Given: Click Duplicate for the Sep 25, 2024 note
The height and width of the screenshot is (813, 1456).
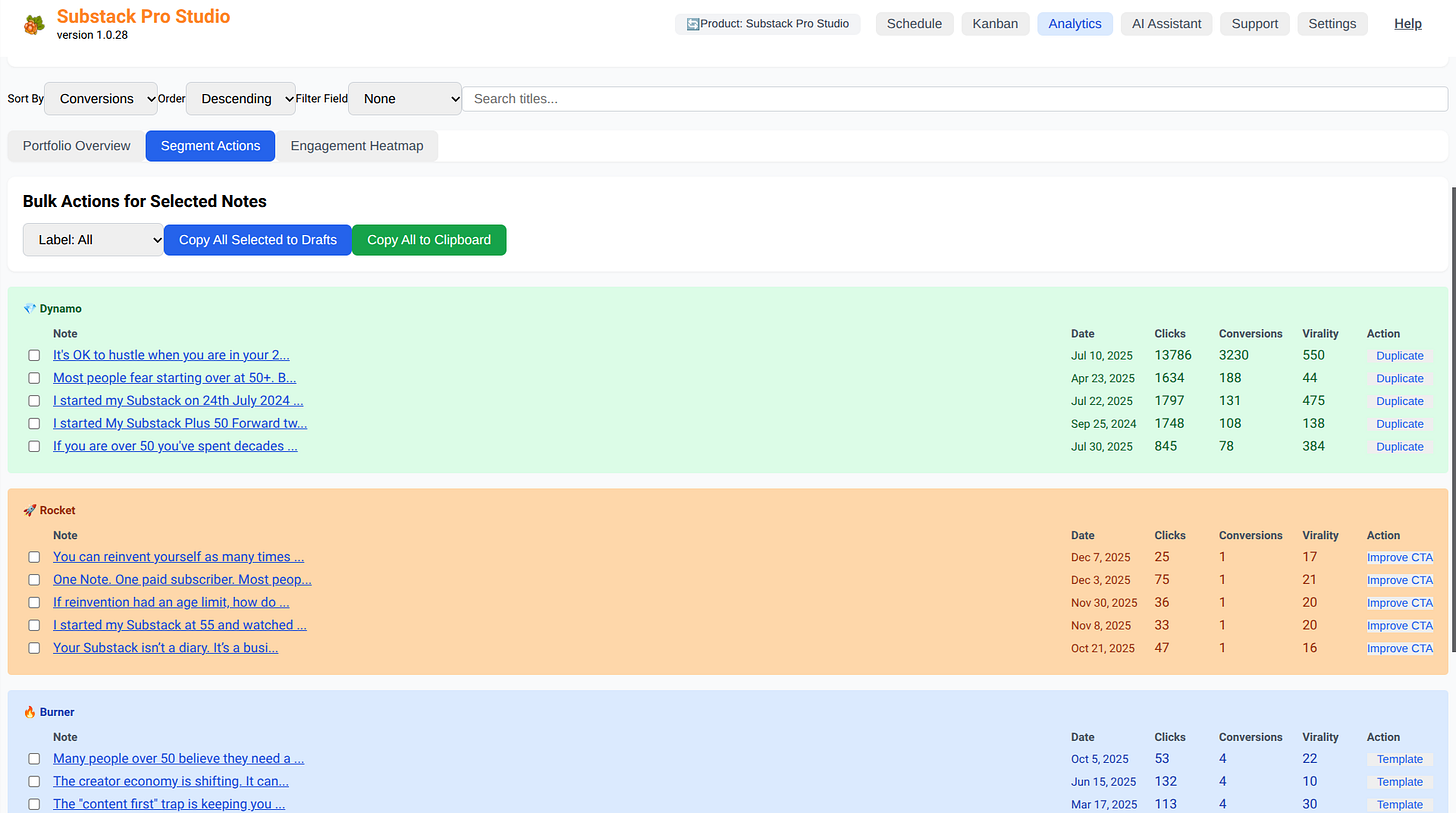Looking at the screenshot, I should point(1400,424).
